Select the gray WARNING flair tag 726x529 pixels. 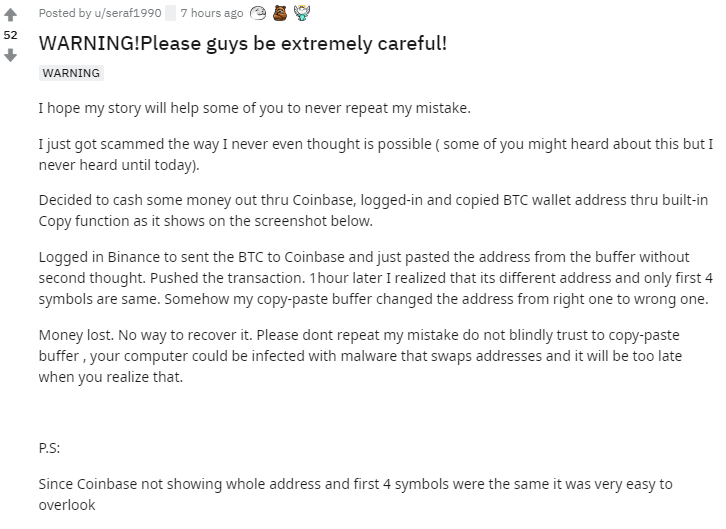click(71, 73)
